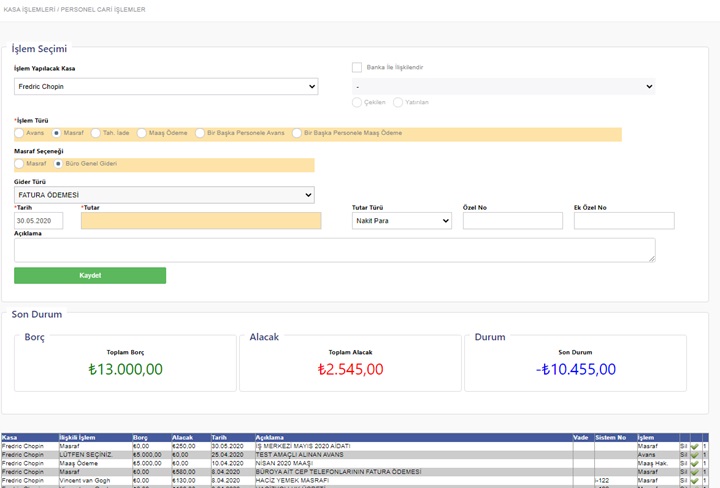
Task: Click green checkmark in HACİZ YEMEK MASRAFI row
Action: [x=694, y=480]
